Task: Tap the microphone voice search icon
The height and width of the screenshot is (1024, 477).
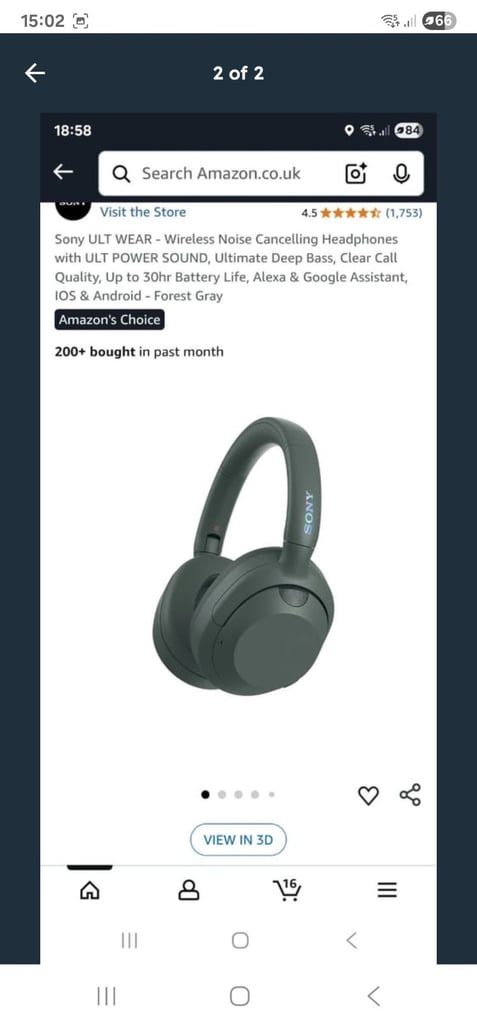Action: coord(401,173)
